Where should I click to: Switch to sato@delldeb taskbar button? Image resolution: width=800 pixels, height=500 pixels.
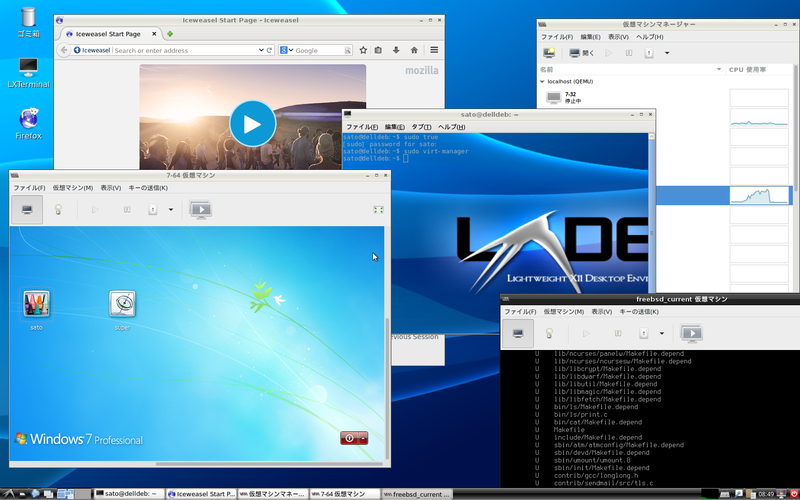(x=129, y=494)
